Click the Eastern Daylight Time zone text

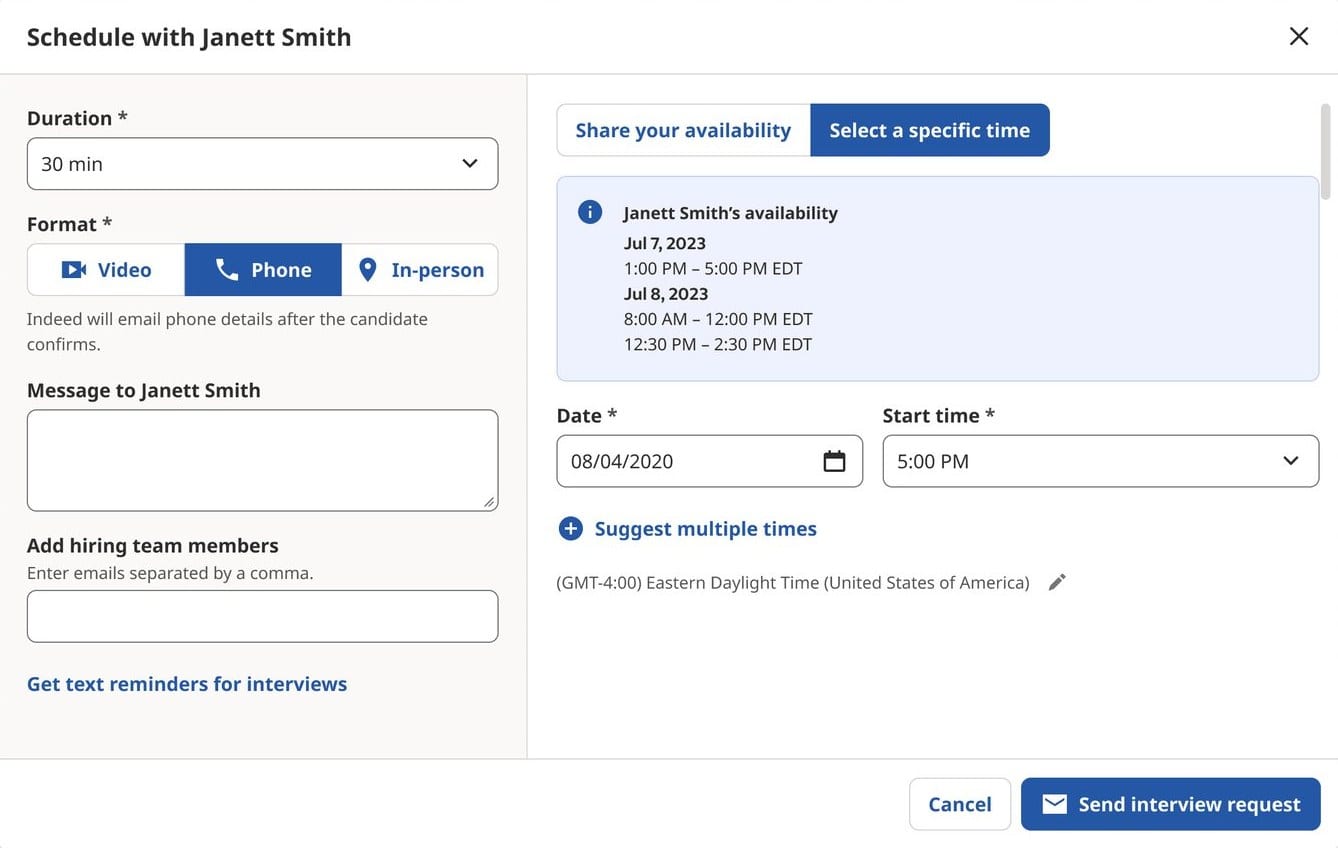pyautogui.click(x=793, y=583)
